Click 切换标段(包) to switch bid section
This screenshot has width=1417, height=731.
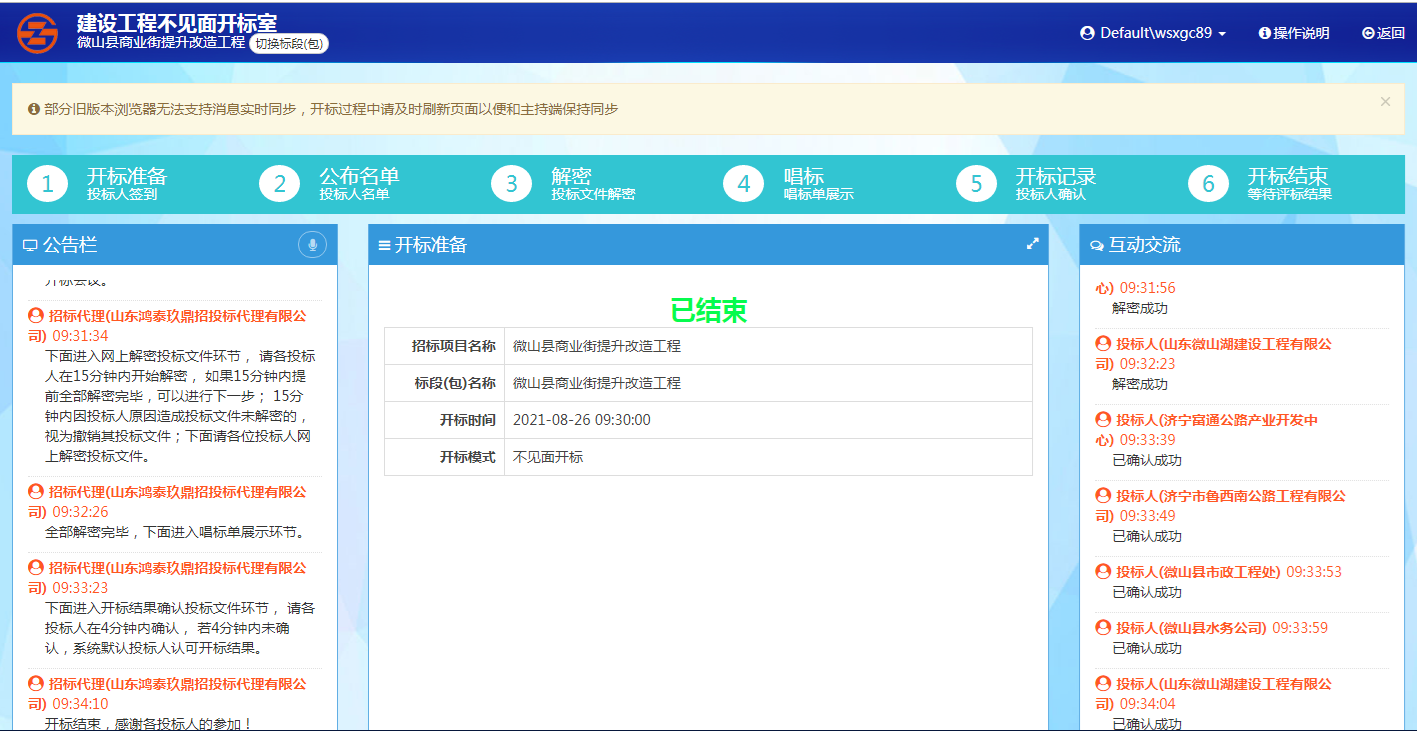[x=289, y=44]
